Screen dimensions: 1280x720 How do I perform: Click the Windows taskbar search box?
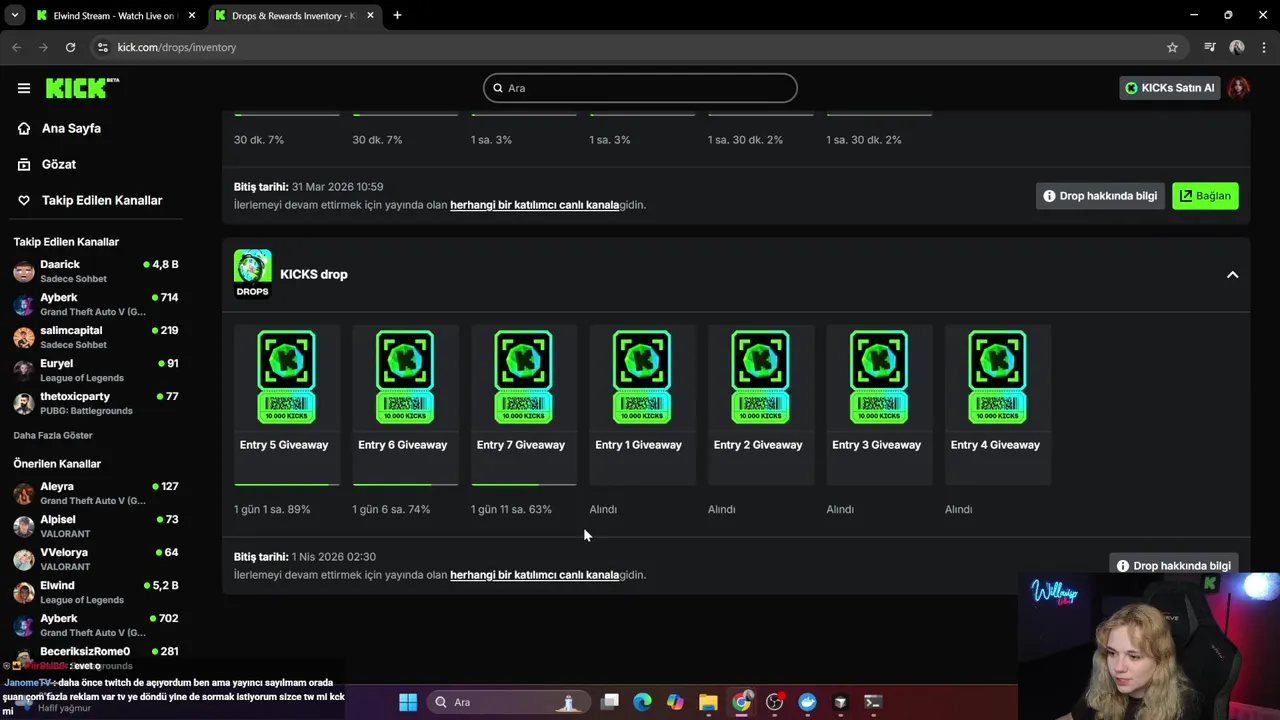tap(508, 702)
